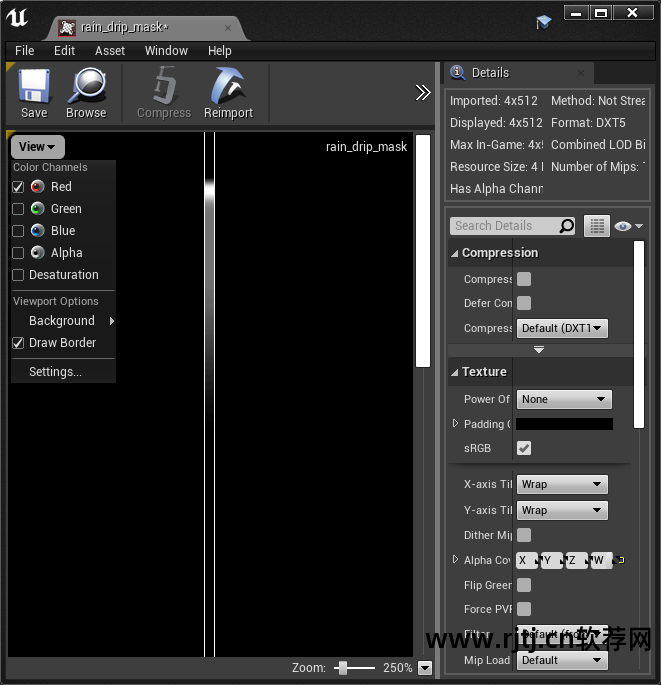Enable the Blue channel checkbox
Screen dimensions: 661x685
click(18, 231)
